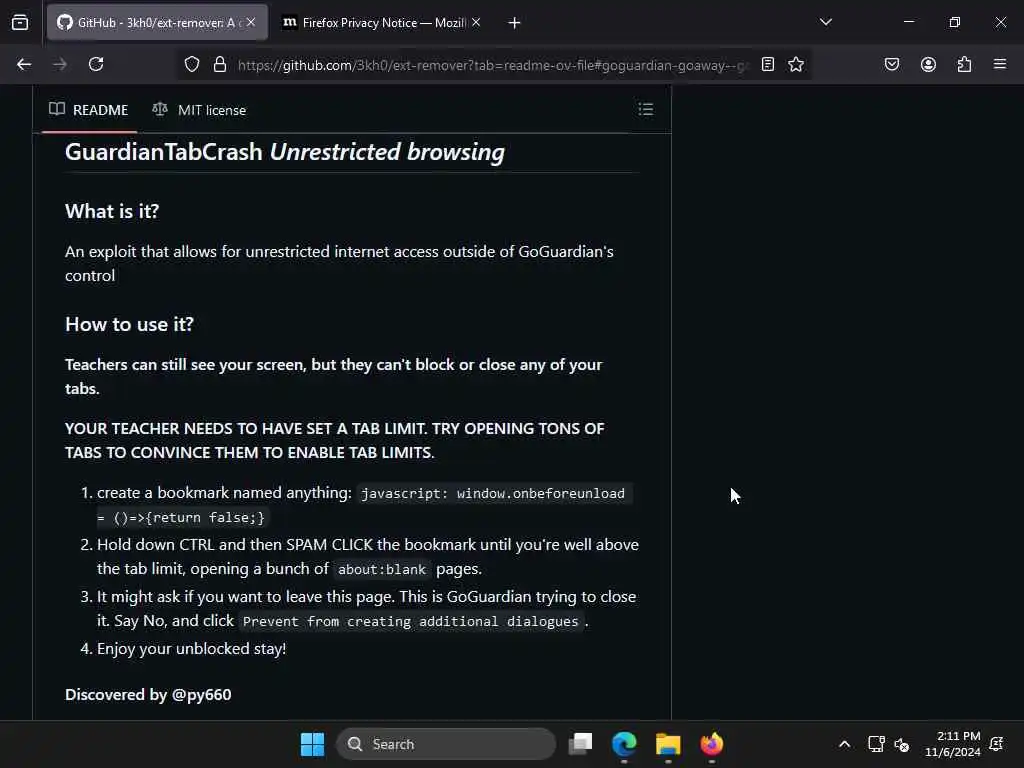Save page to Pocket
The height and width of the screenshot is (768, 1024).
click(x=892, y=64)
